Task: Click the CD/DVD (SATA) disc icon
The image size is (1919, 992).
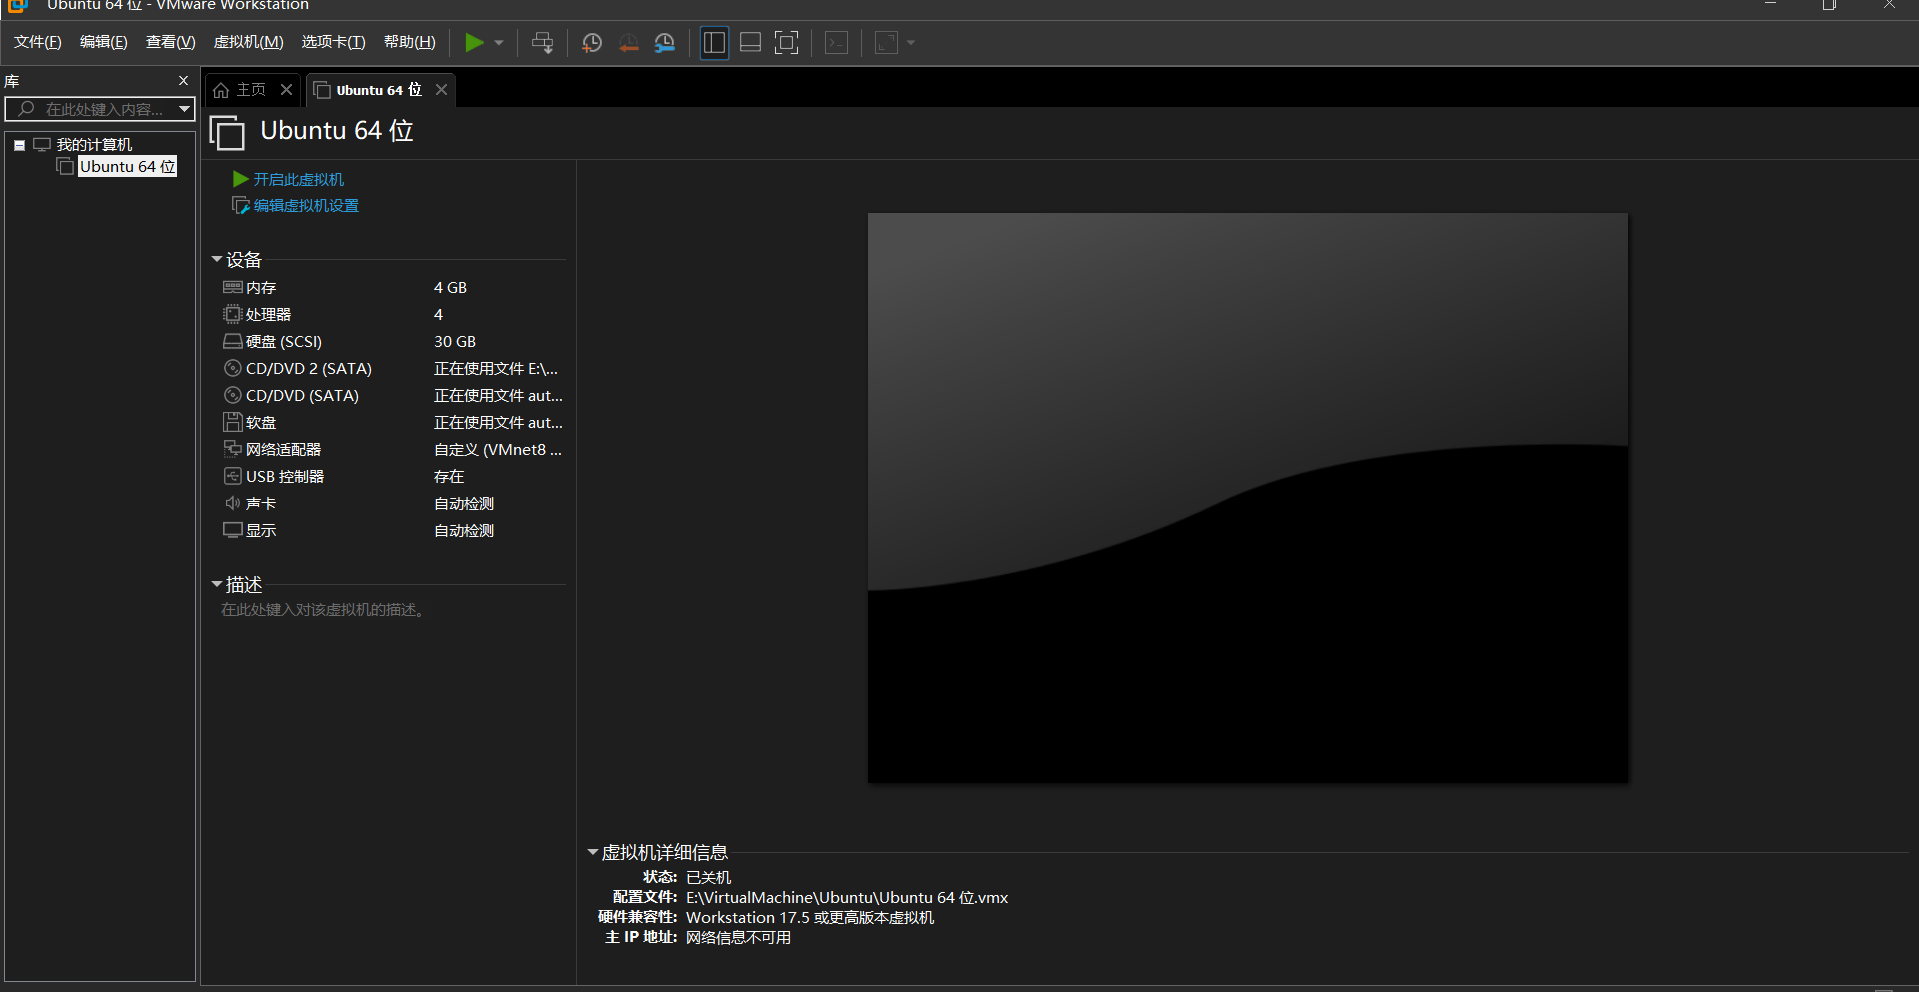Action: click(x=233, y=395)
